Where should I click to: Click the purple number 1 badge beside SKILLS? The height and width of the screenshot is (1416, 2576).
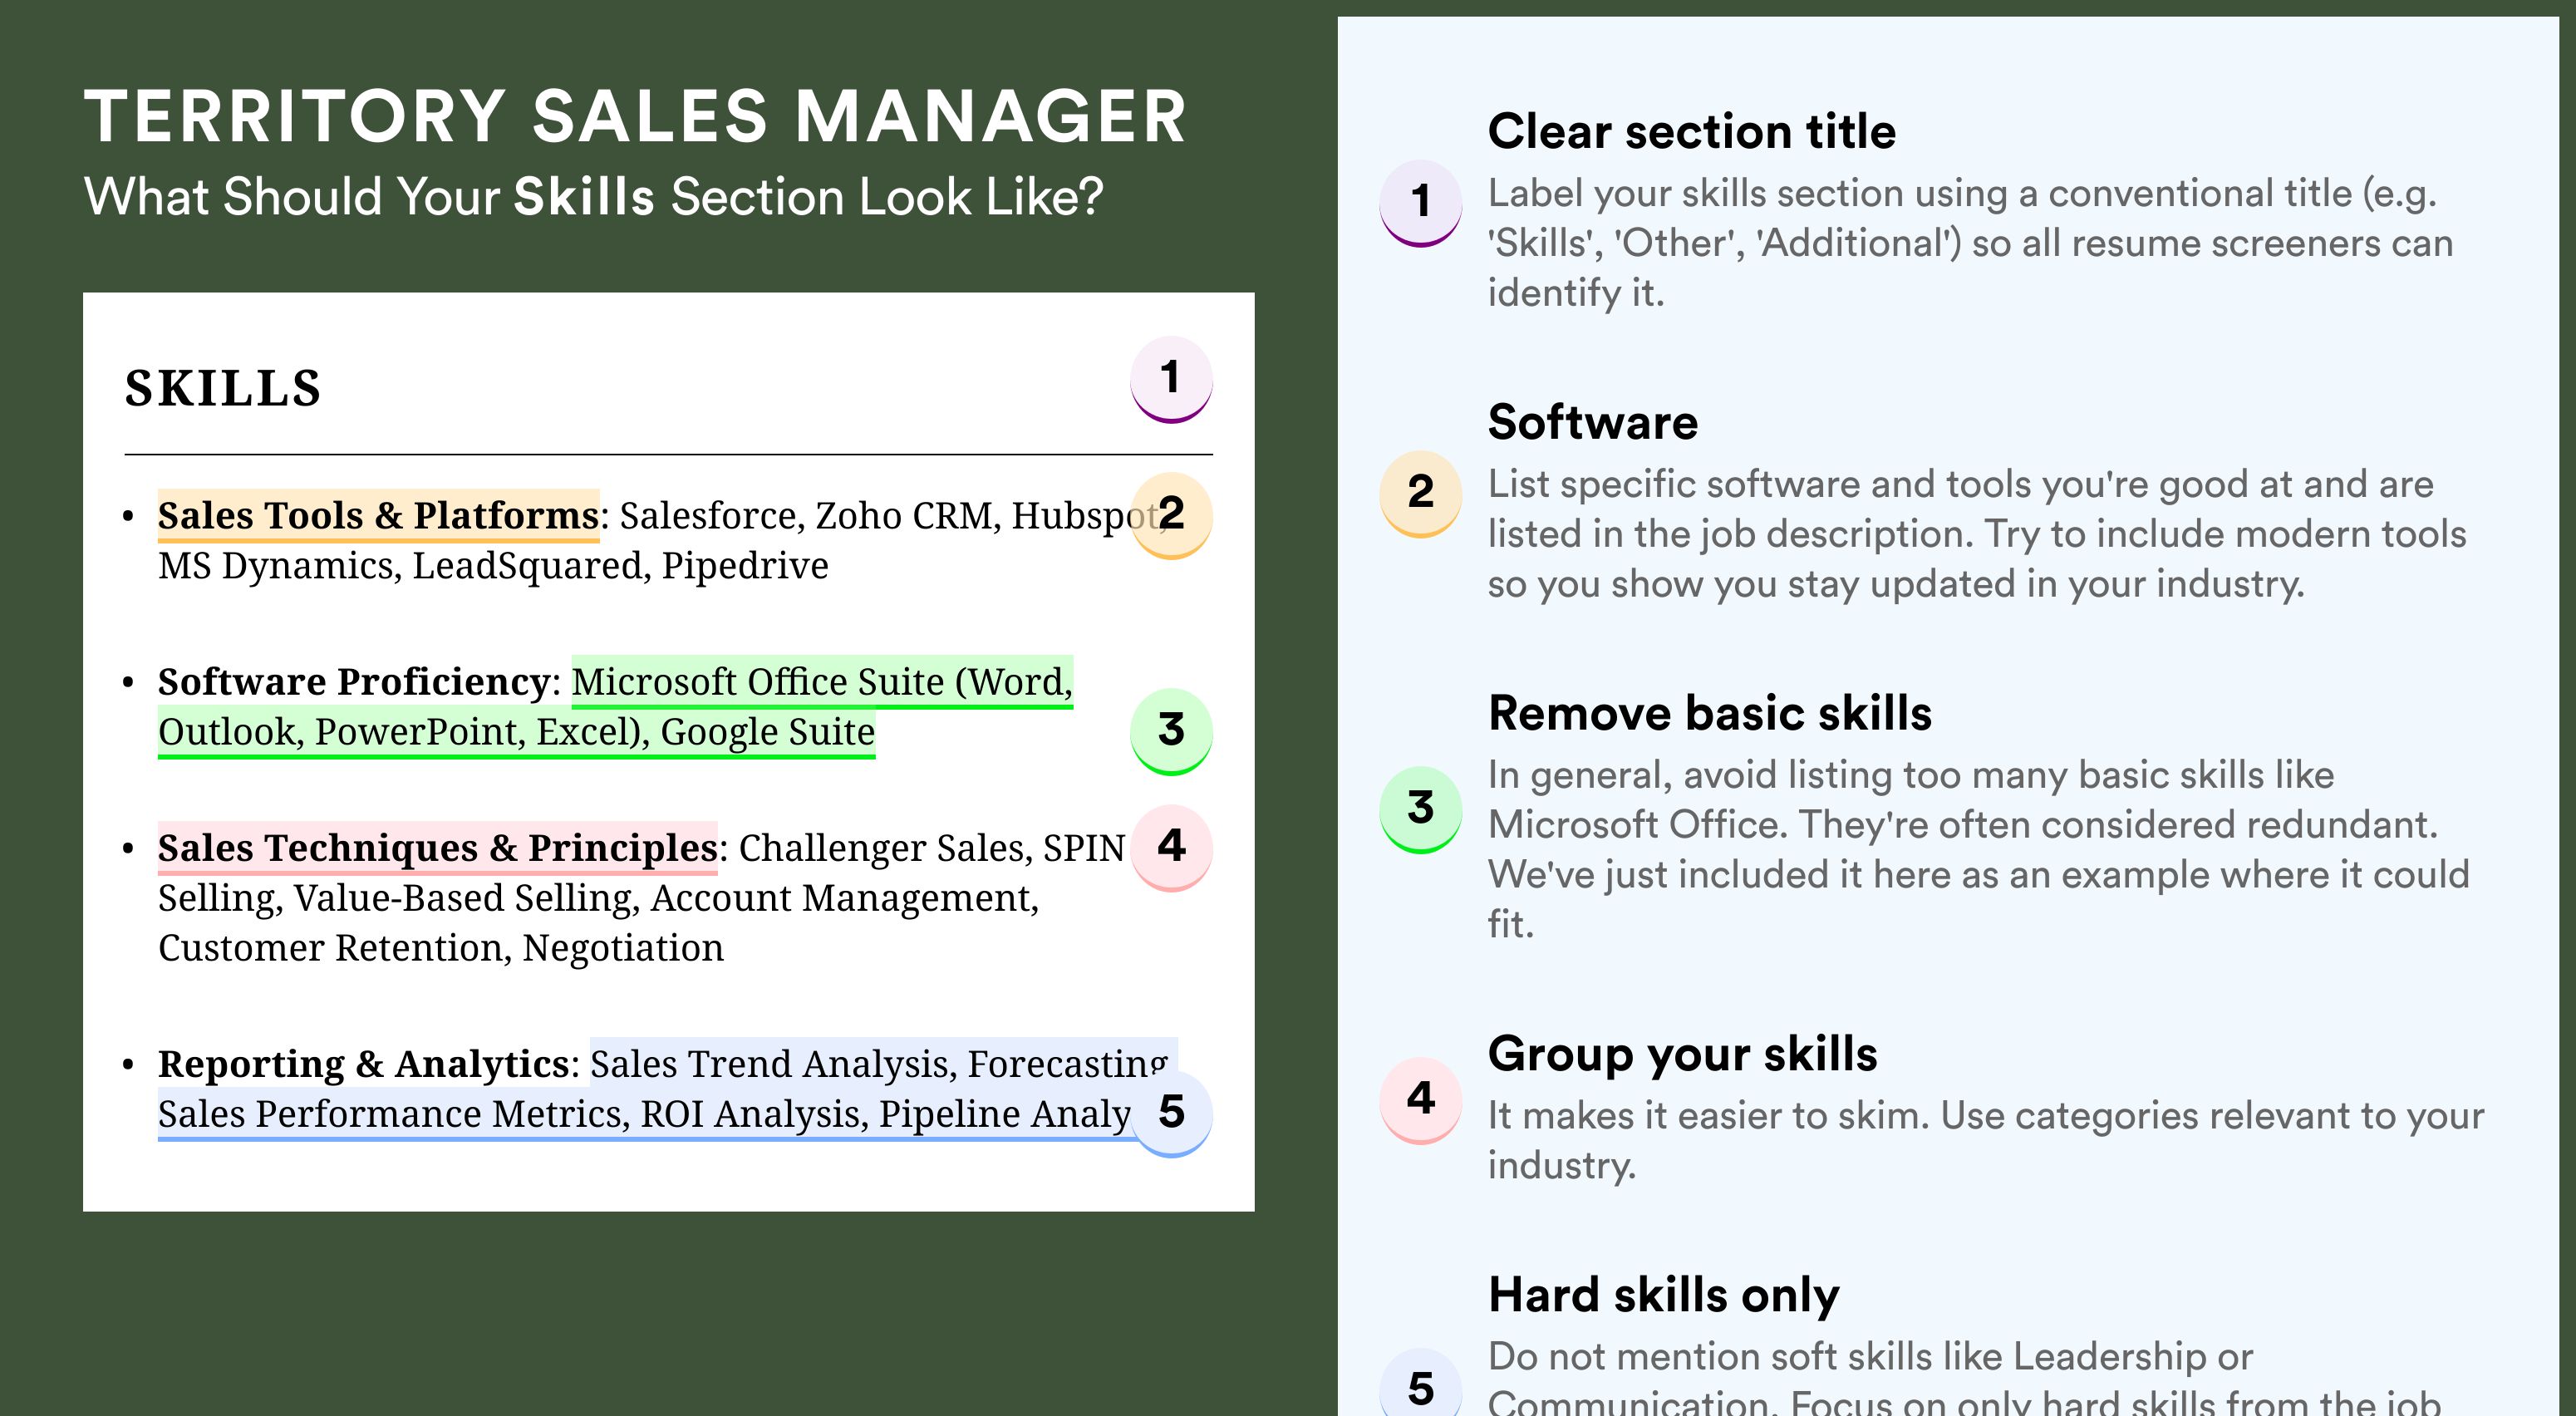pyautogui.click(x=1171, y=379)
